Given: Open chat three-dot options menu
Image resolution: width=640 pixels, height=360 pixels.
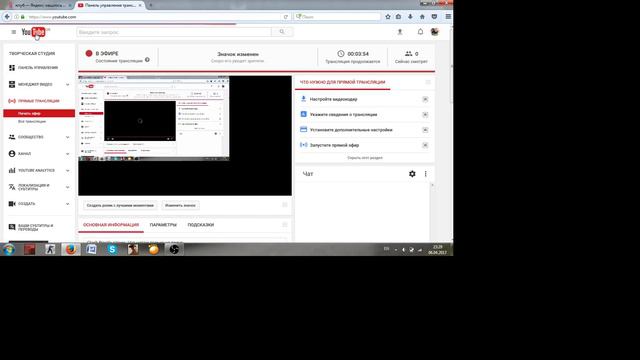Looking at the screenshot, I should [x=425, y=174].
